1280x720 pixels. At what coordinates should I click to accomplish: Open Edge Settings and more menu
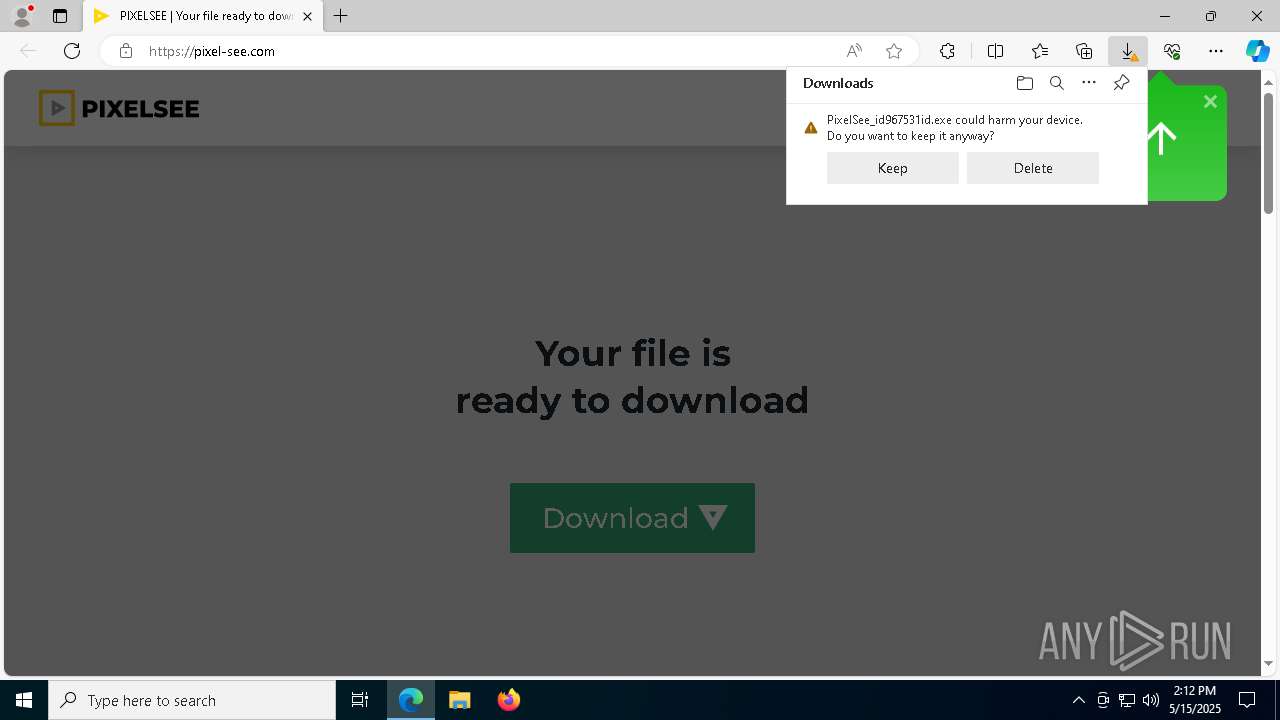(1216, 51)
